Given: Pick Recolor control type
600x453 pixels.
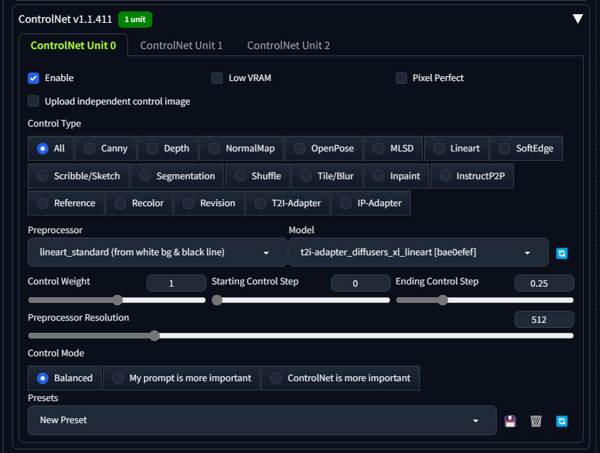Looking at the screenshot, I should 139,203.
